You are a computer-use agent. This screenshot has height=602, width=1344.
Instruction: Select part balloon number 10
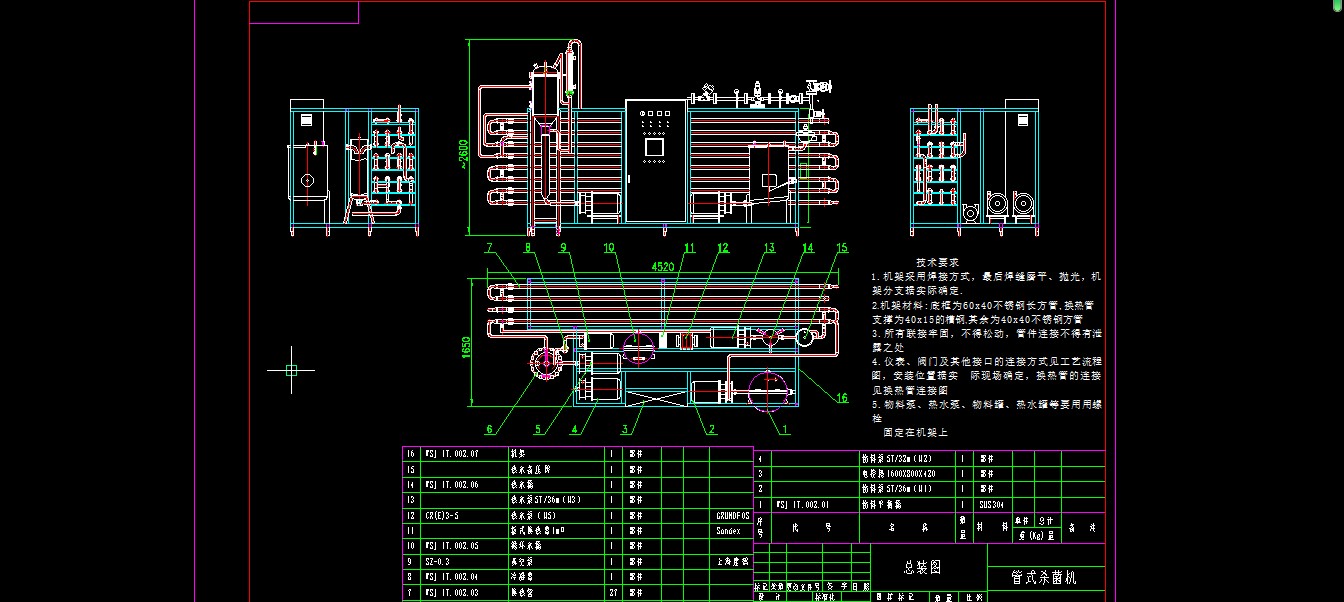pyautogui.click(x=609, y=248)
